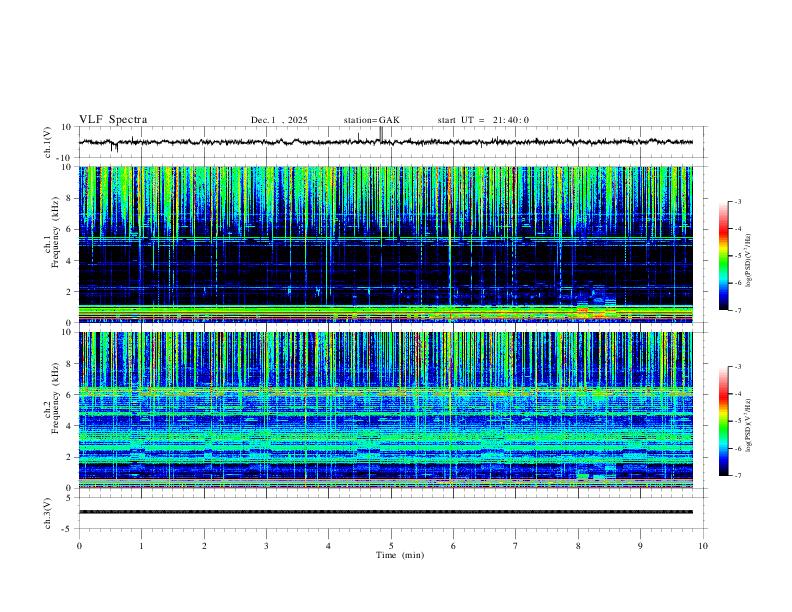This screenshot has height=612, width=792.
Task: Click the ch.1 spectrogram plot area
Action: [386, 244]
